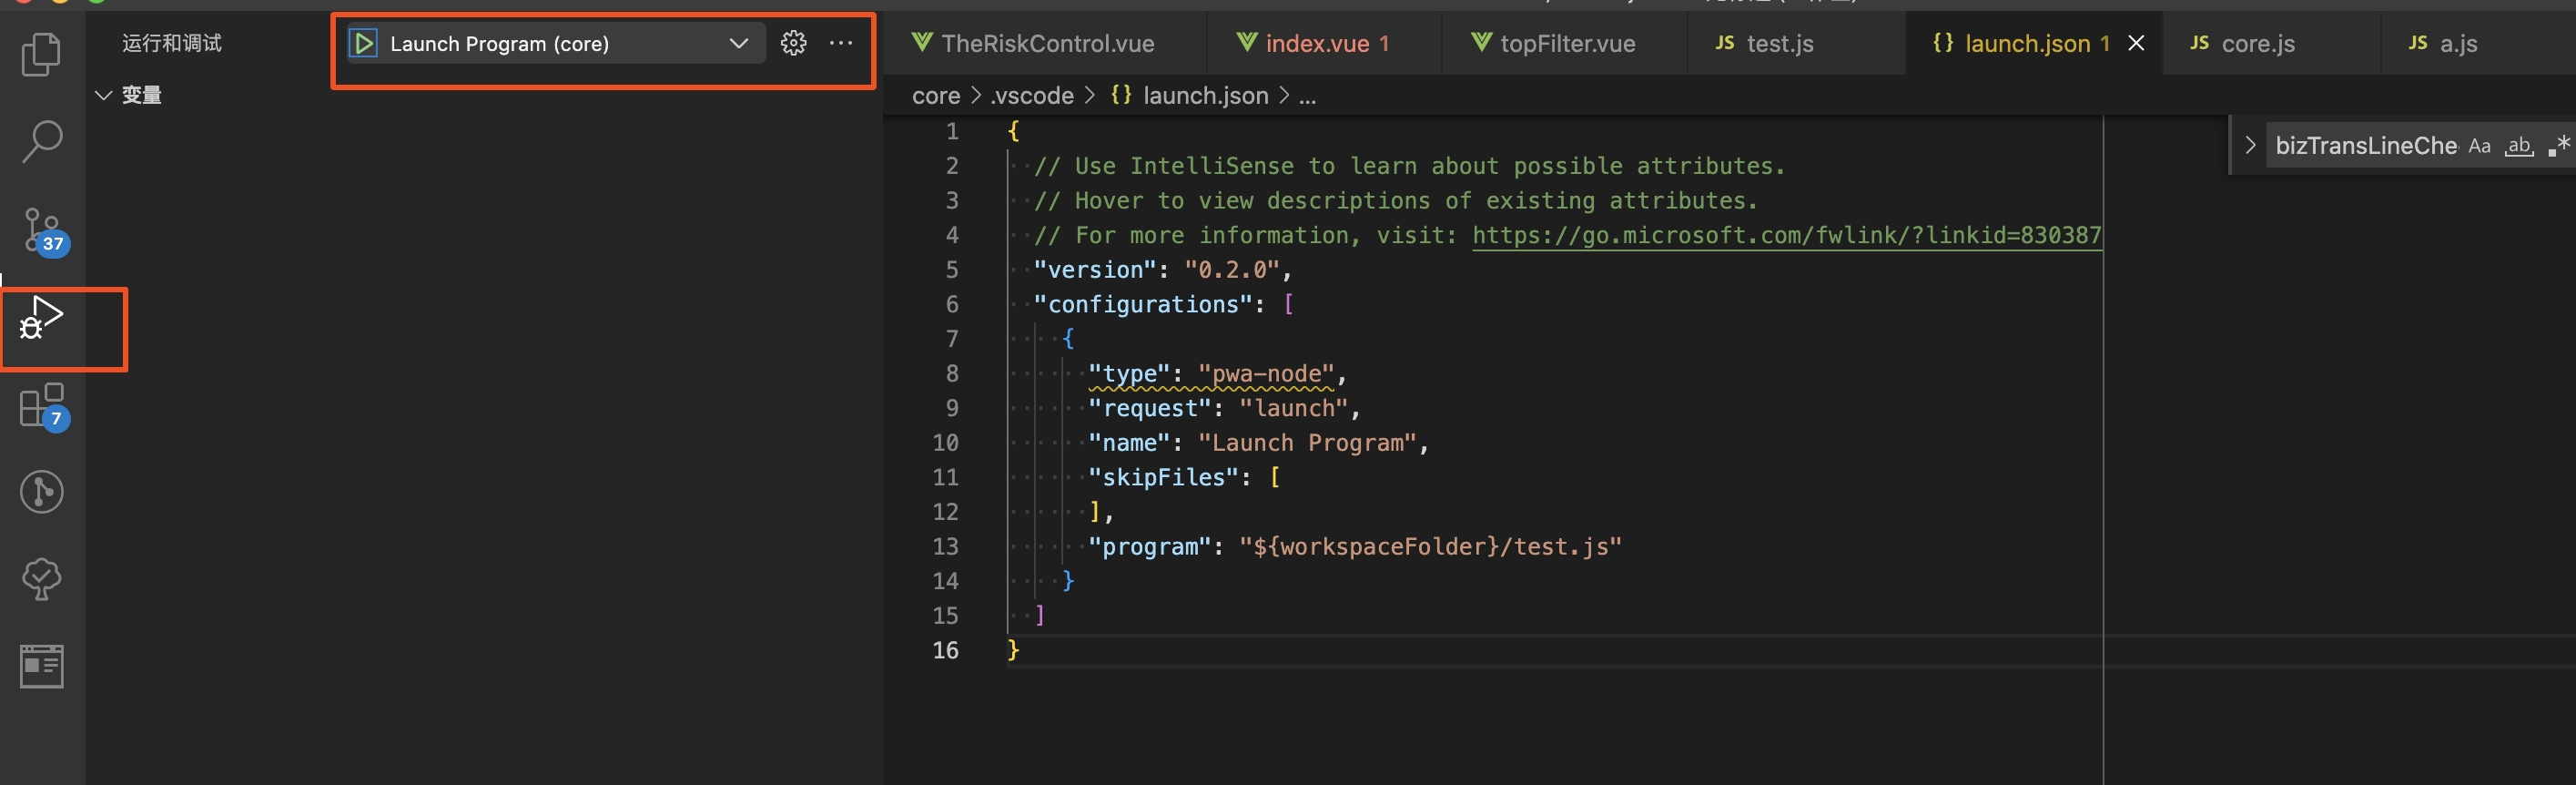
Task: Open the go.microsoft.com fwlink URL
Action: (x=1786, y=235)
